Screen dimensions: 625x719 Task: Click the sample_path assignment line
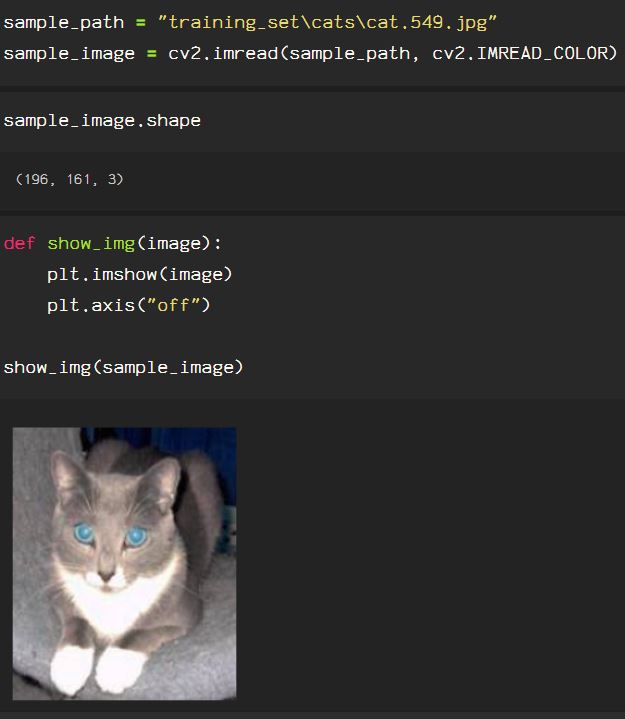pyautogui.click(x=250, y=22)
